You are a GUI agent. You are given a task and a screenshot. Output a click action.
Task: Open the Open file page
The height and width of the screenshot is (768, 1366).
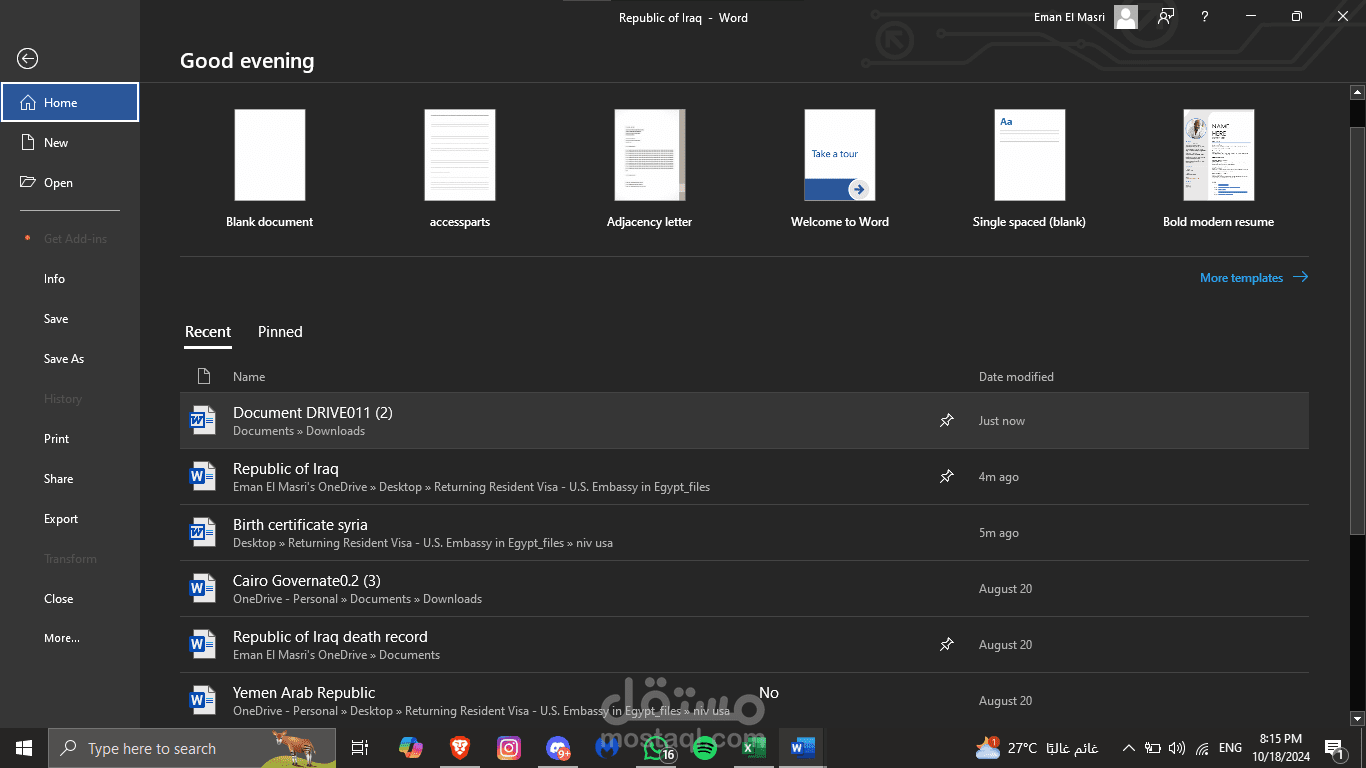70,182
